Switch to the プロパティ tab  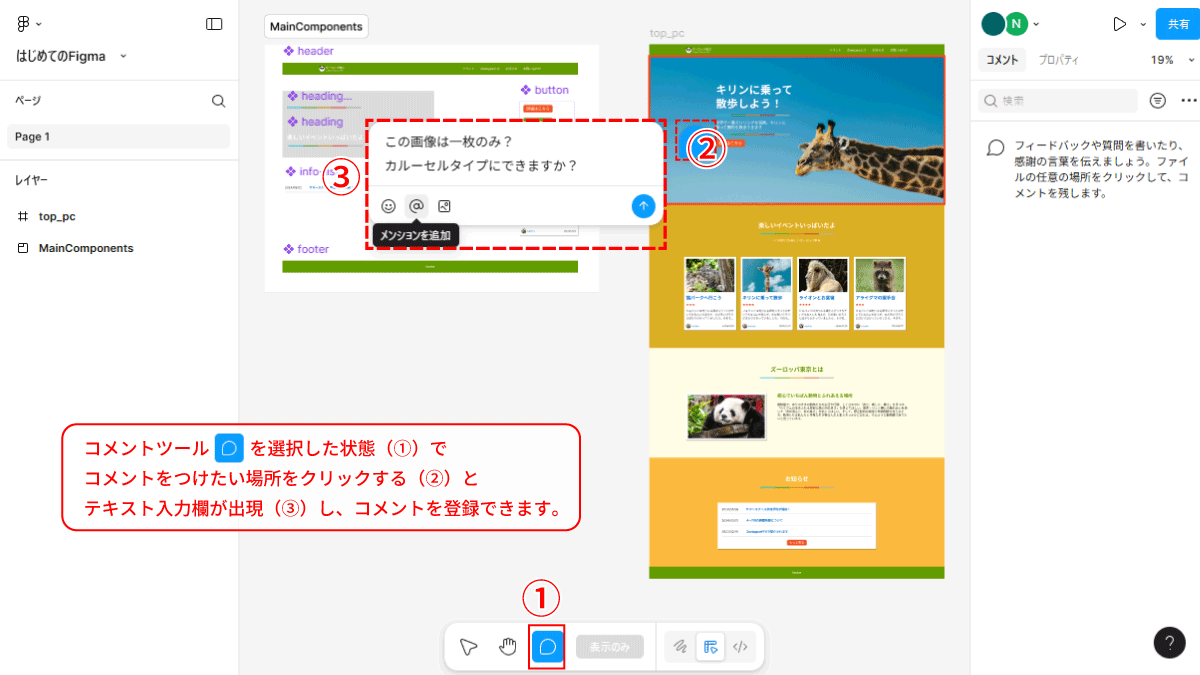tap(1058, 60)
